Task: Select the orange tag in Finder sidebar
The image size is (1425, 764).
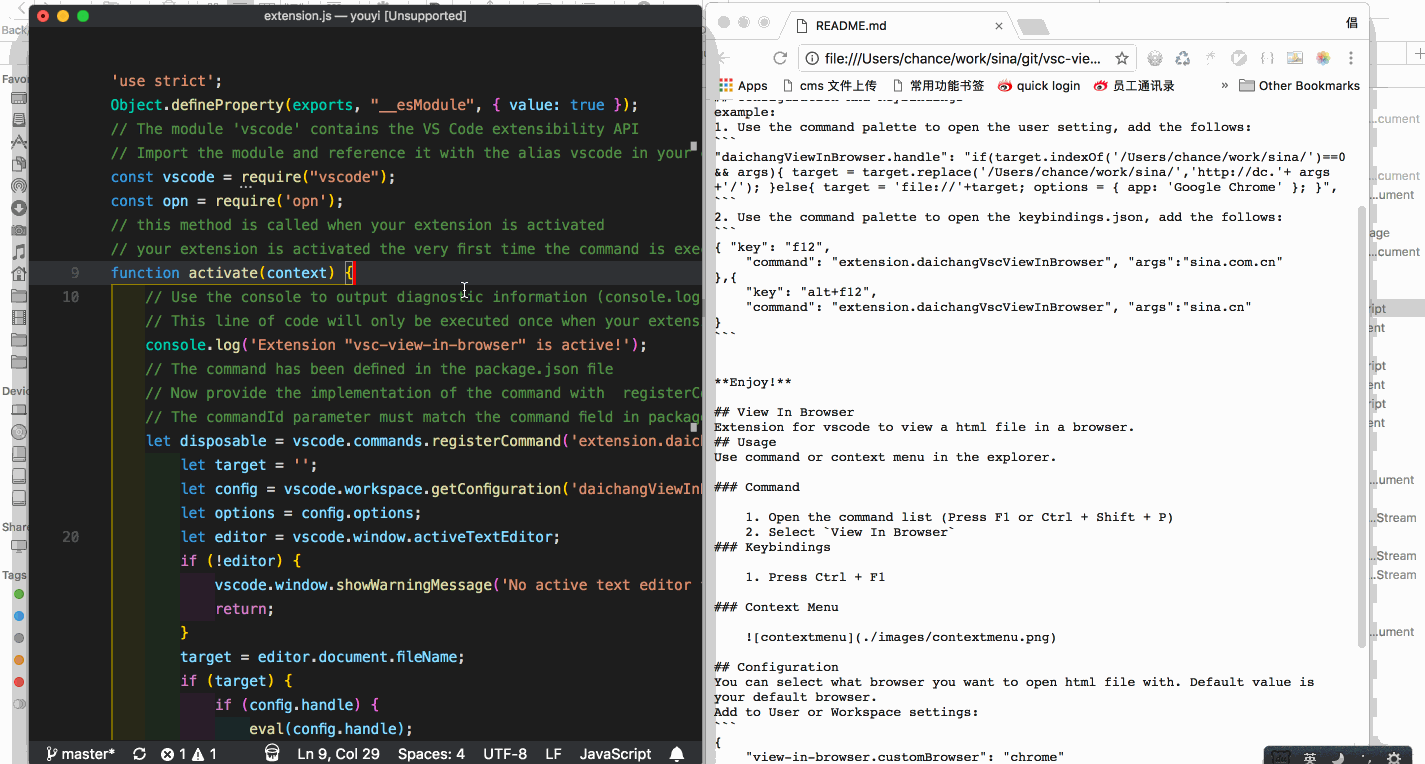Action: 18,660
